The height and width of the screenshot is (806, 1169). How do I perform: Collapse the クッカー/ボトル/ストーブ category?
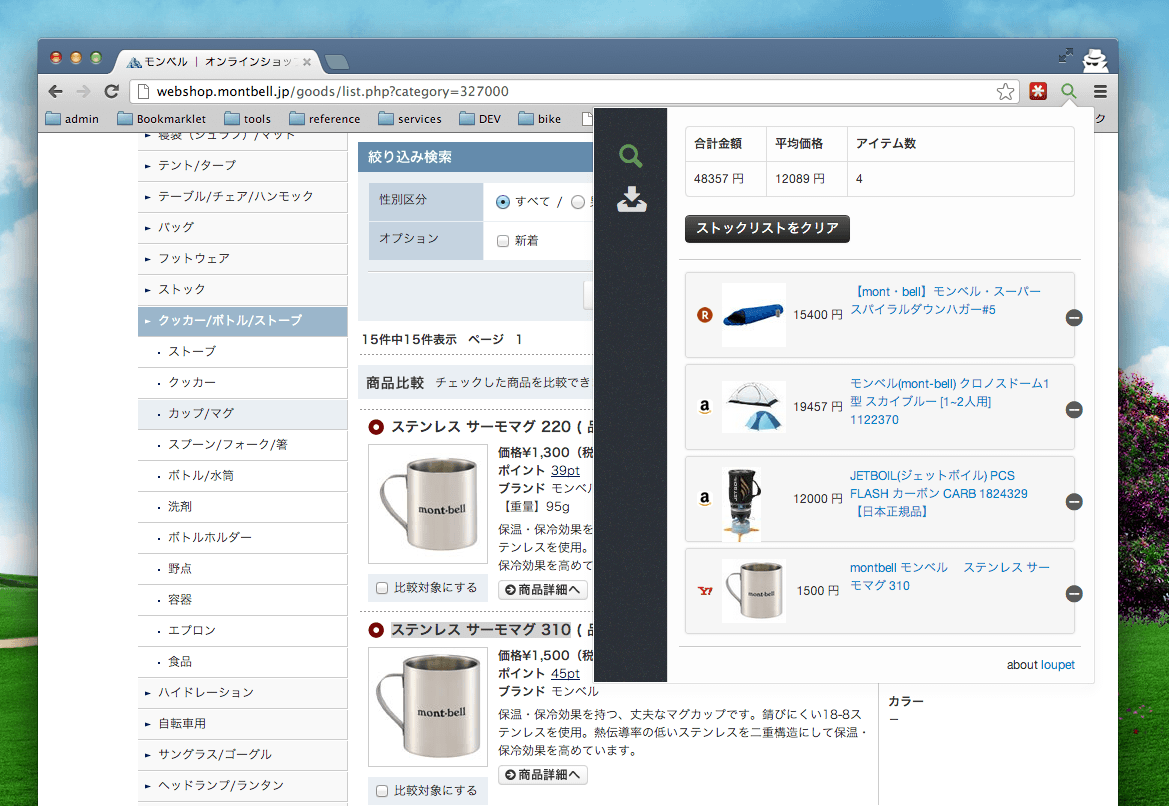pyautogui.click(x=243, y=321)
